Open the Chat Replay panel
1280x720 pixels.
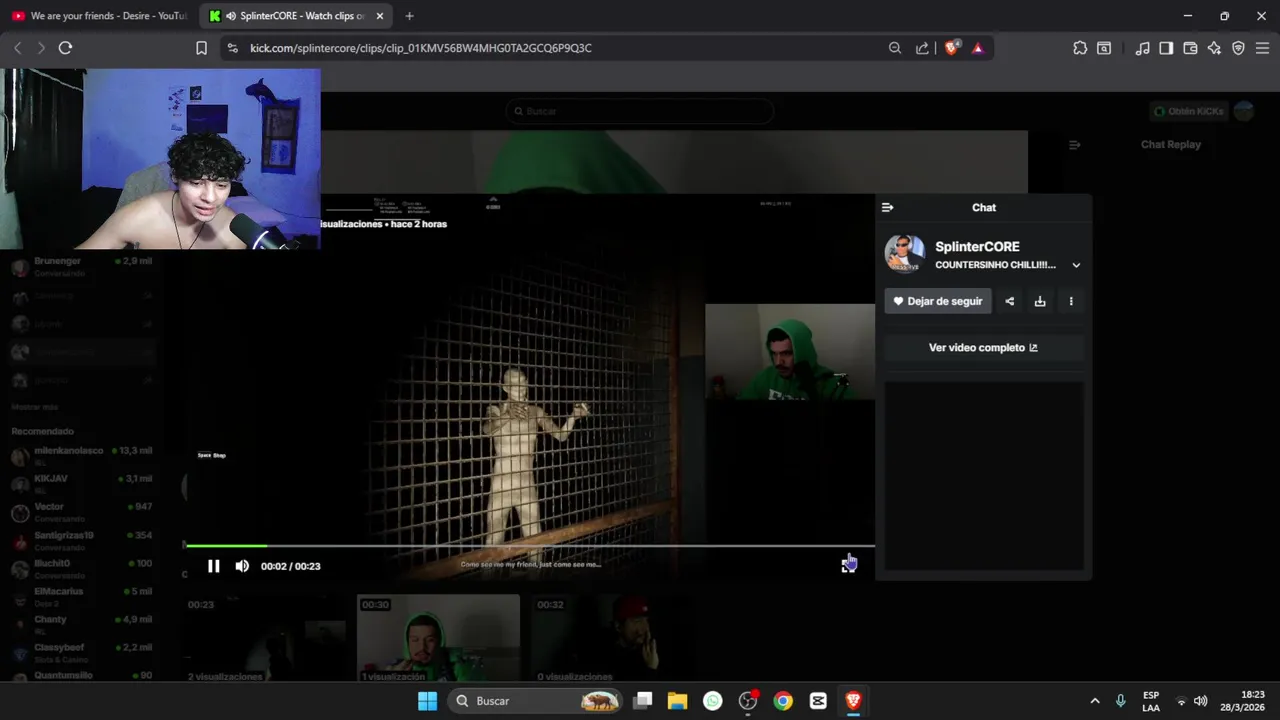coord(1171,144)
